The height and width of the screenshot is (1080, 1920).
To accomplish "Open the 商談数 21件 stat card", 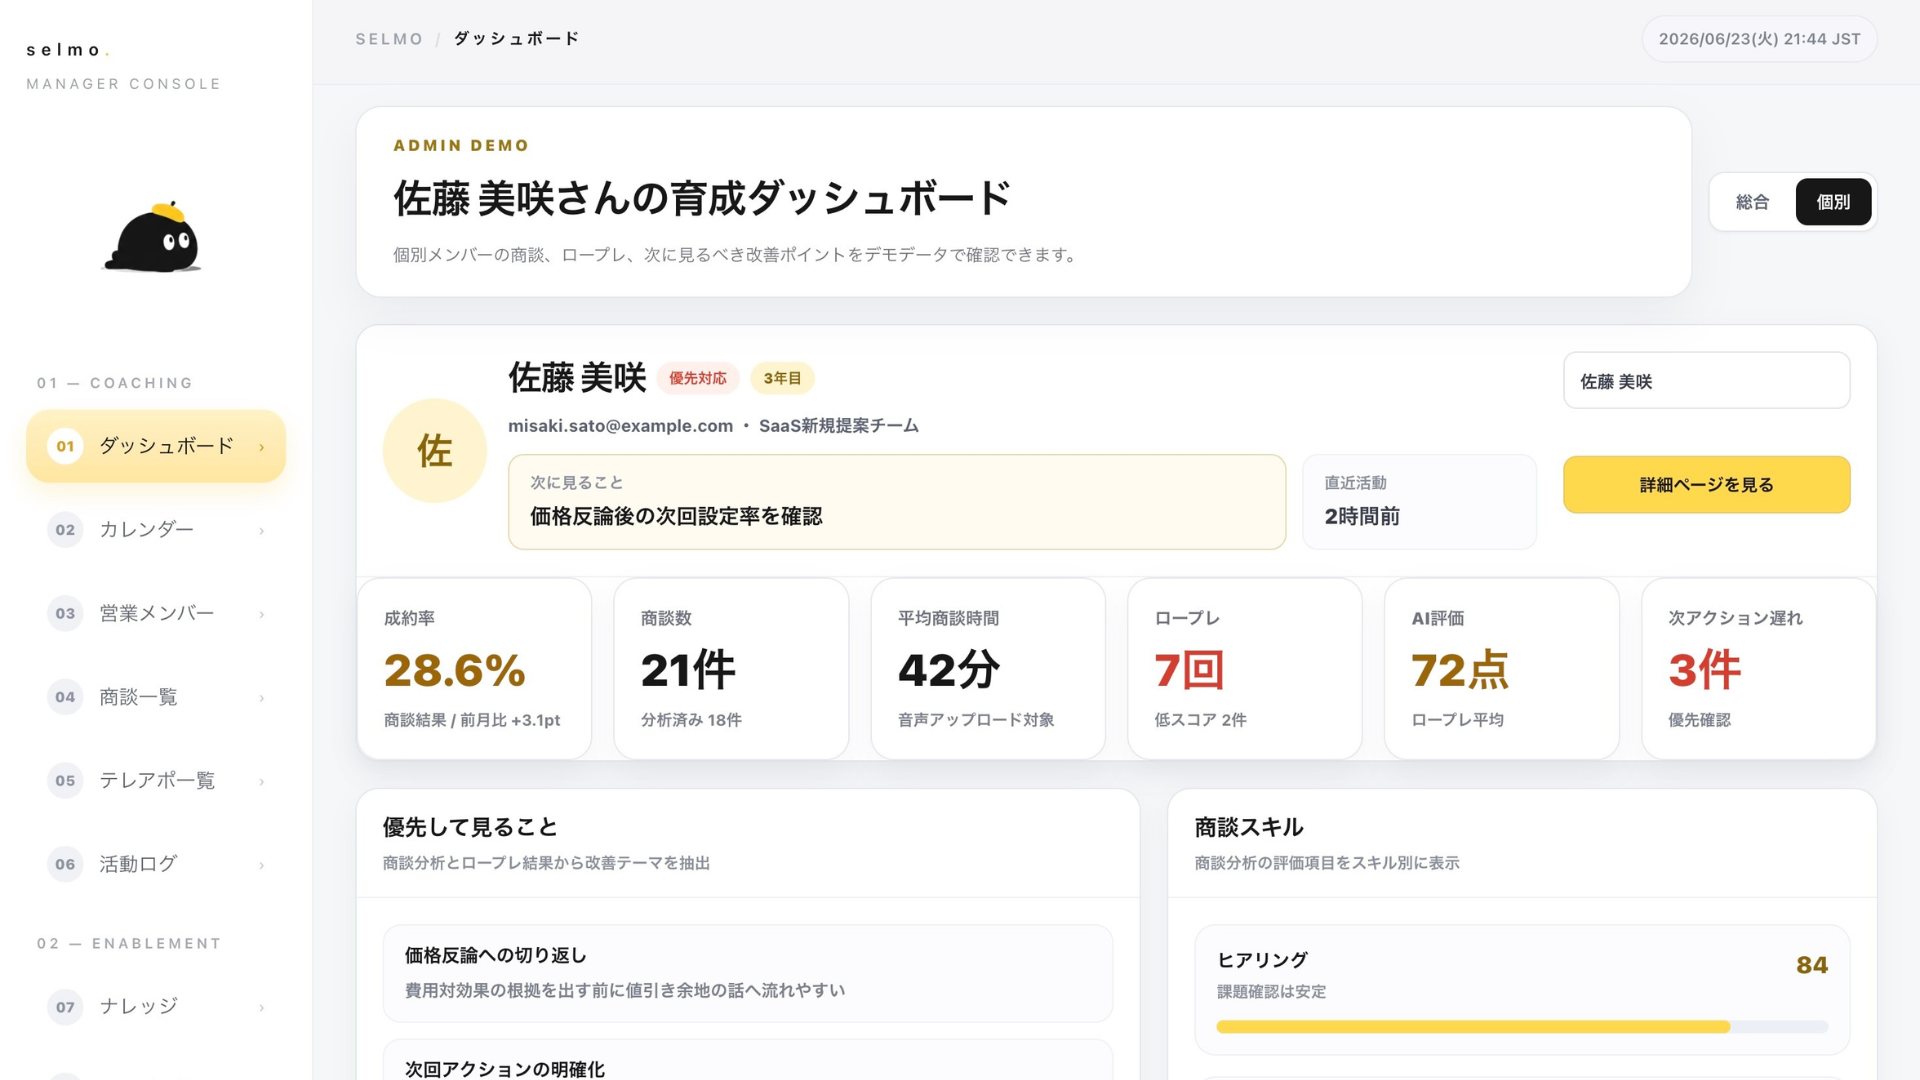I will pyautogui.click(x=731, y=669).
